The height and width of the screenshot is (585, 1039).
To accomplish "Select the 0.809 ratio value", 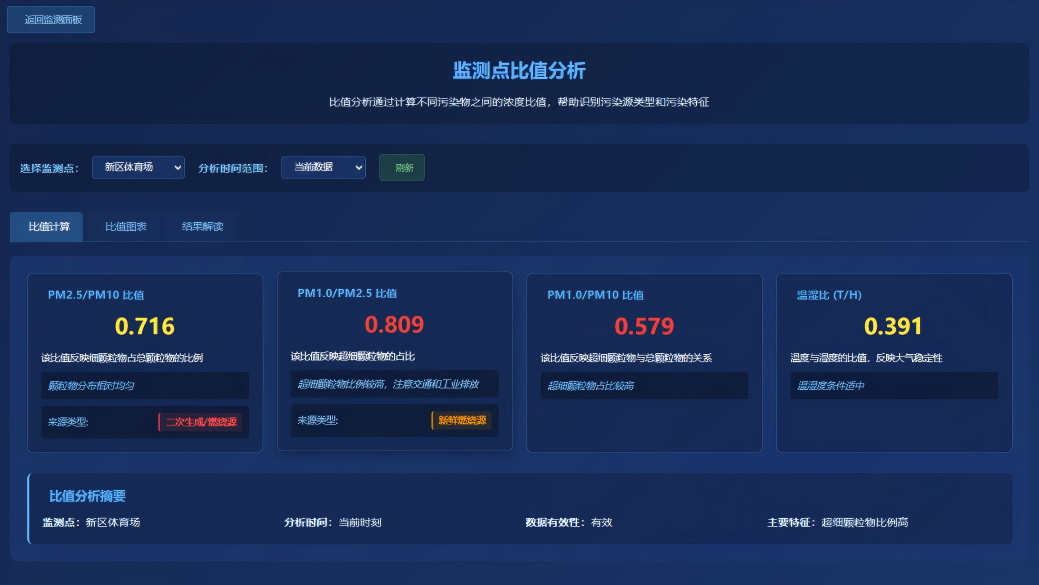I will click(394, 324).
